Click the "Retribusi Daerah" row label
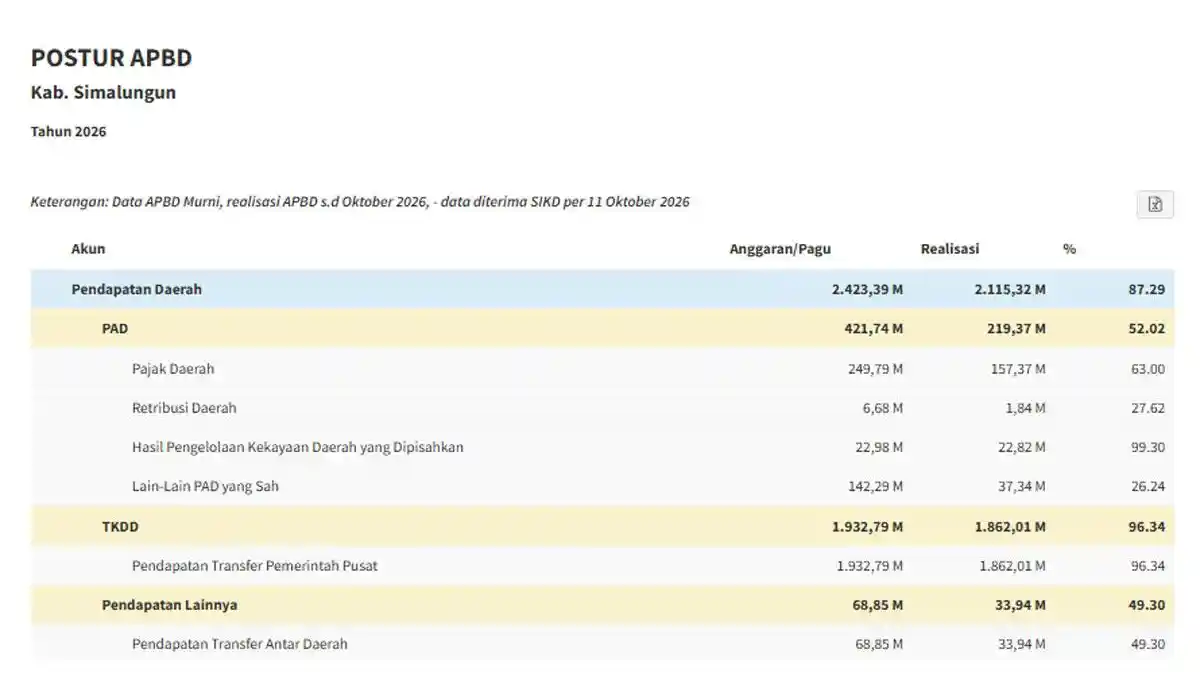 point(184,408)
